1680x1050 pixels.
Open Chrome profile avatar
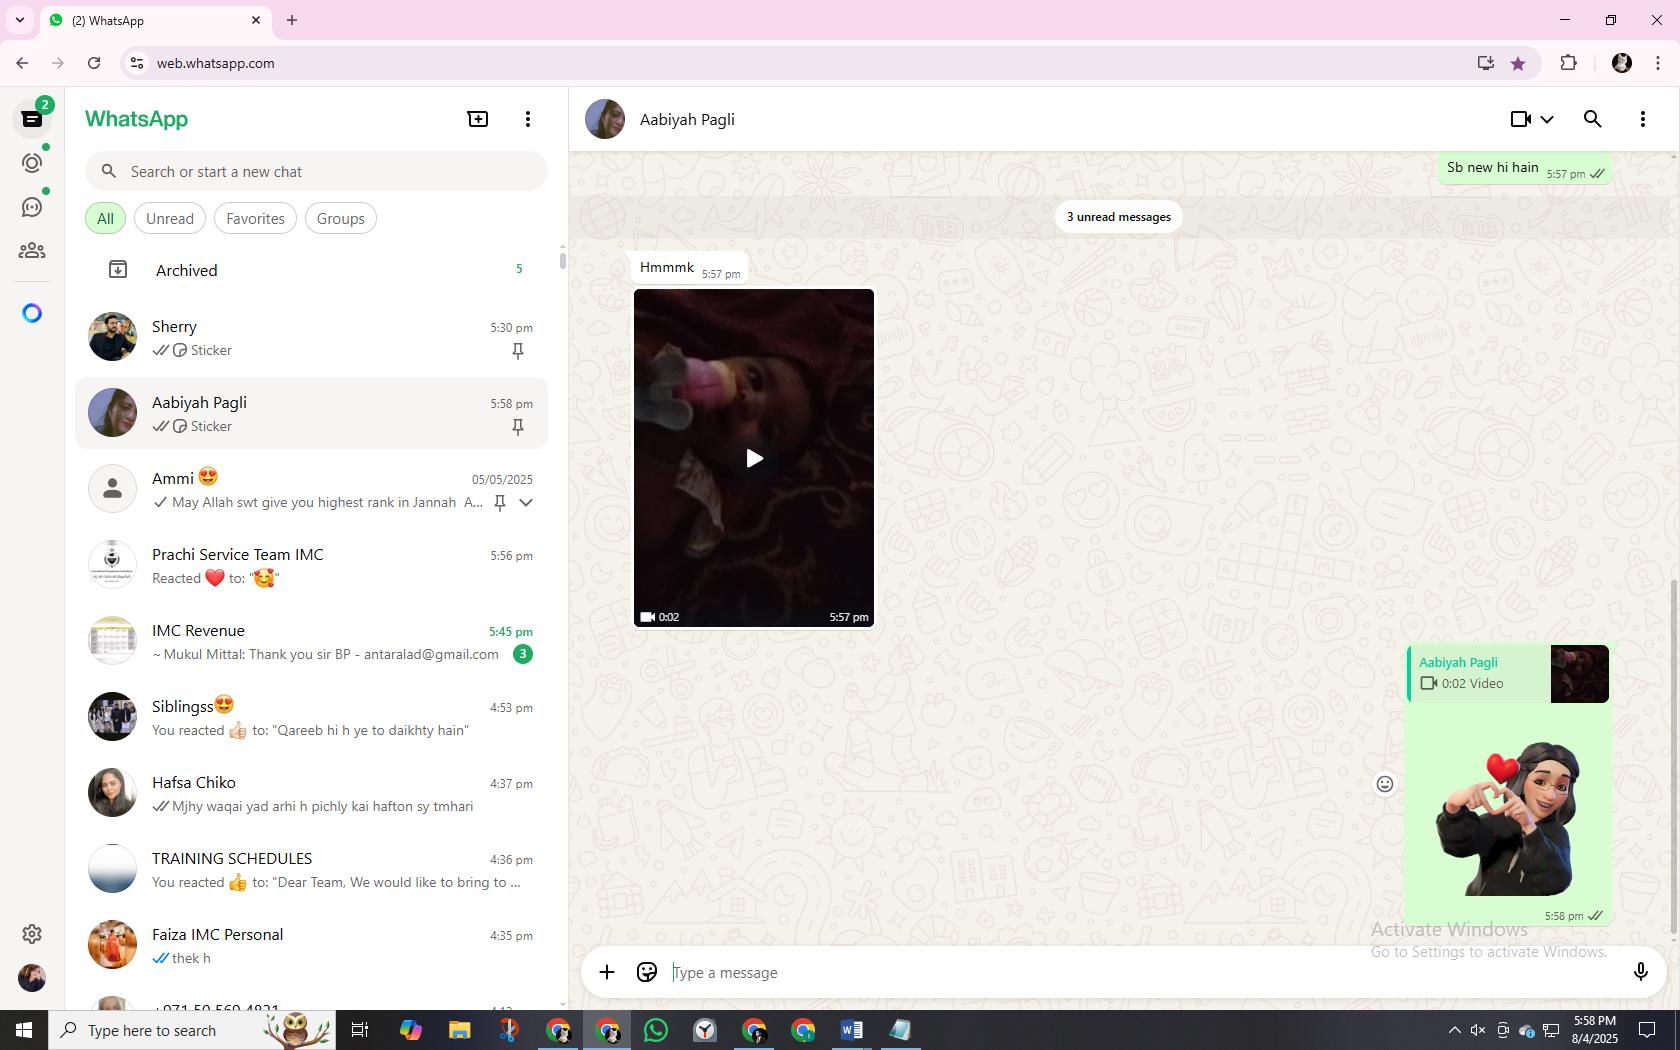pos(1622,63)
